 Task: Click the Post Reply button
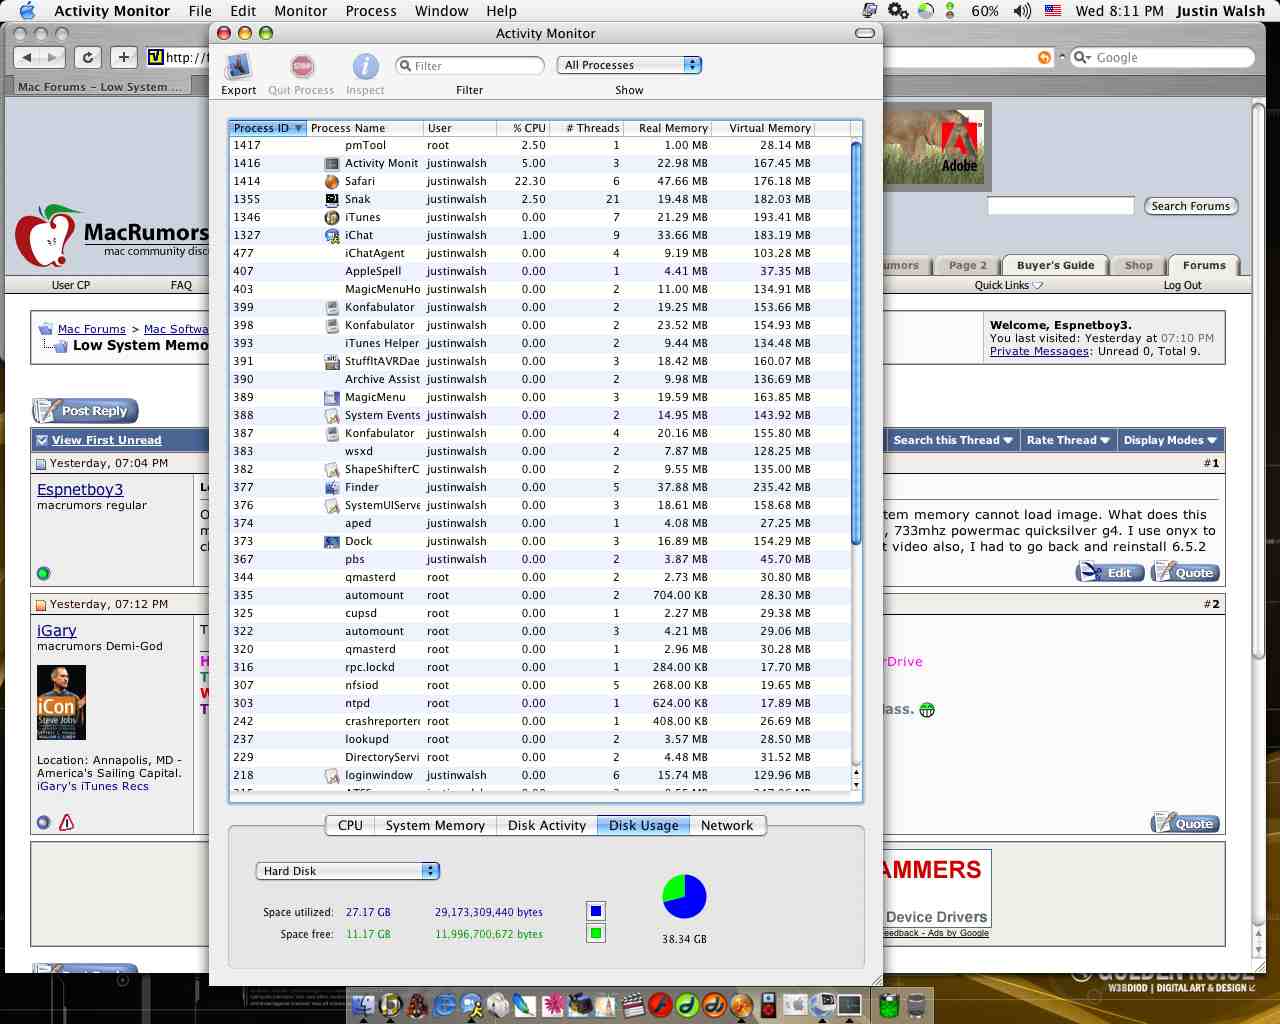coord(85,411)
